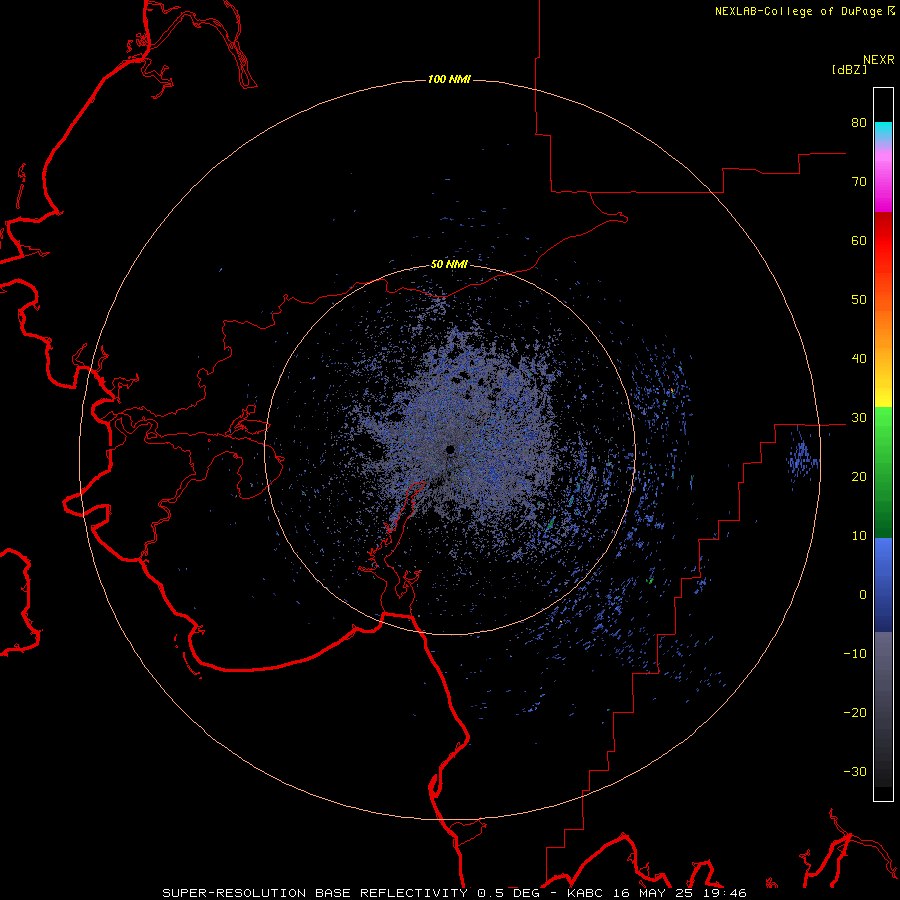Viewport: 900px width, 900px height.
Task: Click the cyan top segment of colorbar
Action: 883,129
